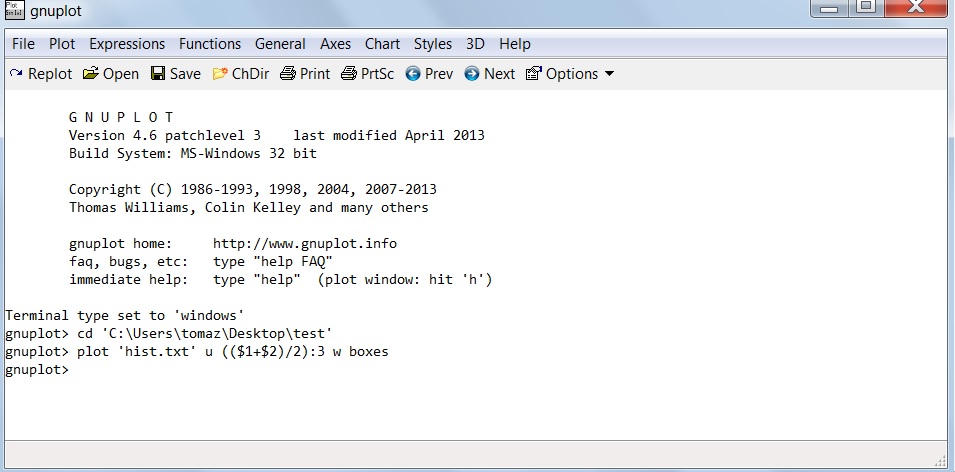The height and width of the screenshot is (472, 955).
Task: Click the "plot 'hist.txt'" command line
Action: 197,351
